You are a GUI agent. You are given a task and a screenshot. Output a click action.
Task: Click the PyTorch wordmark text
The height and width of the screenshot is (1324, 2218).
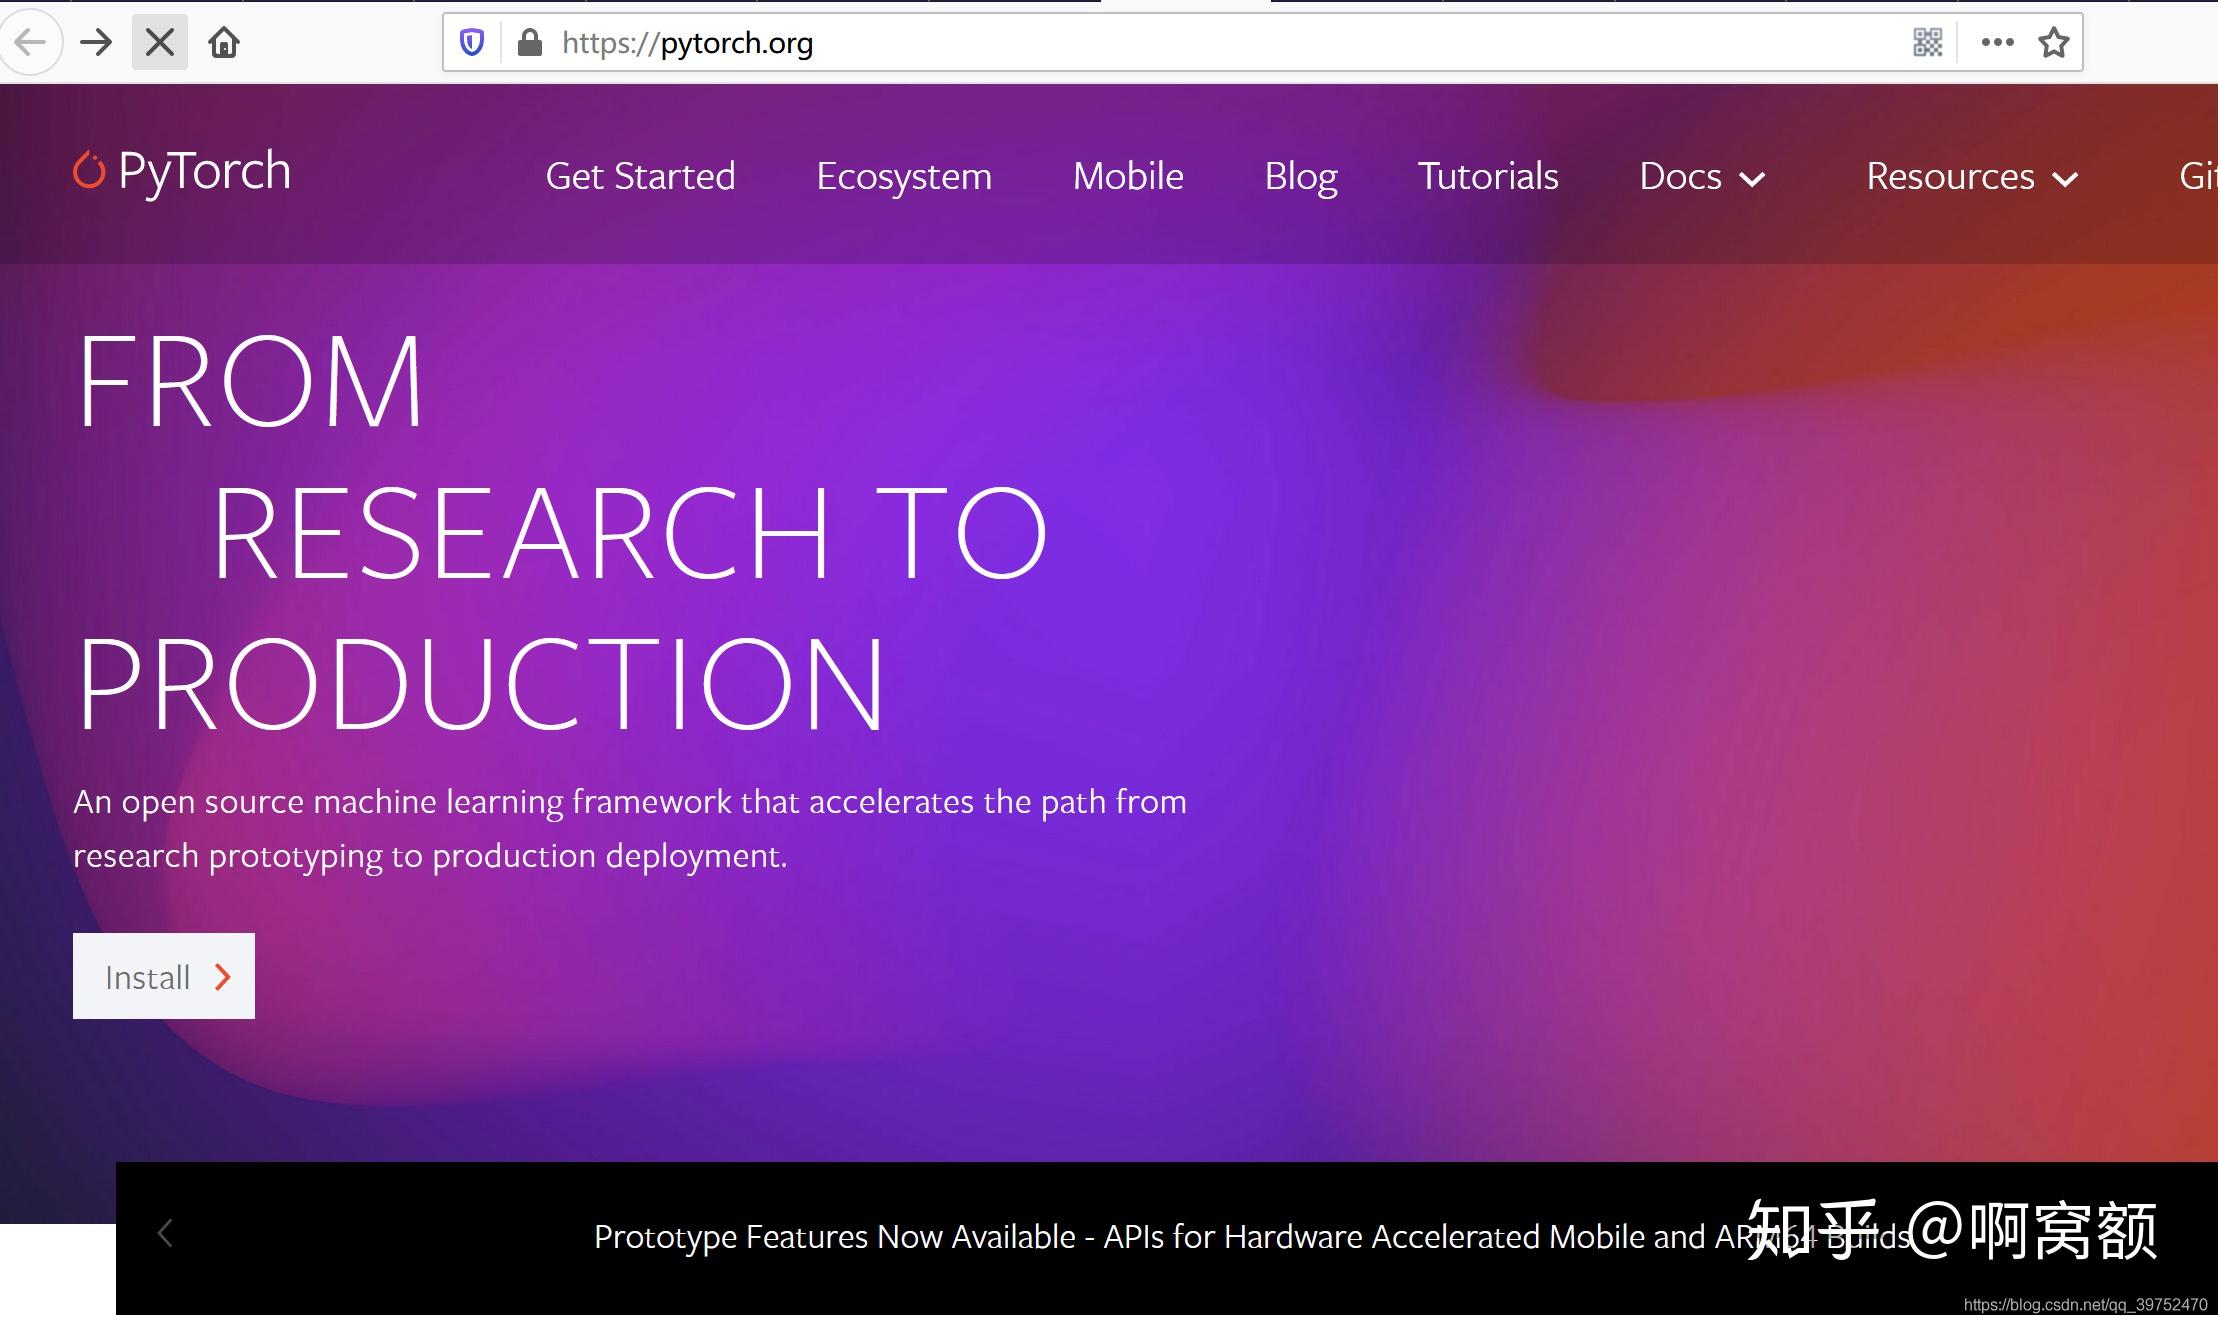[x=204, y=171]
